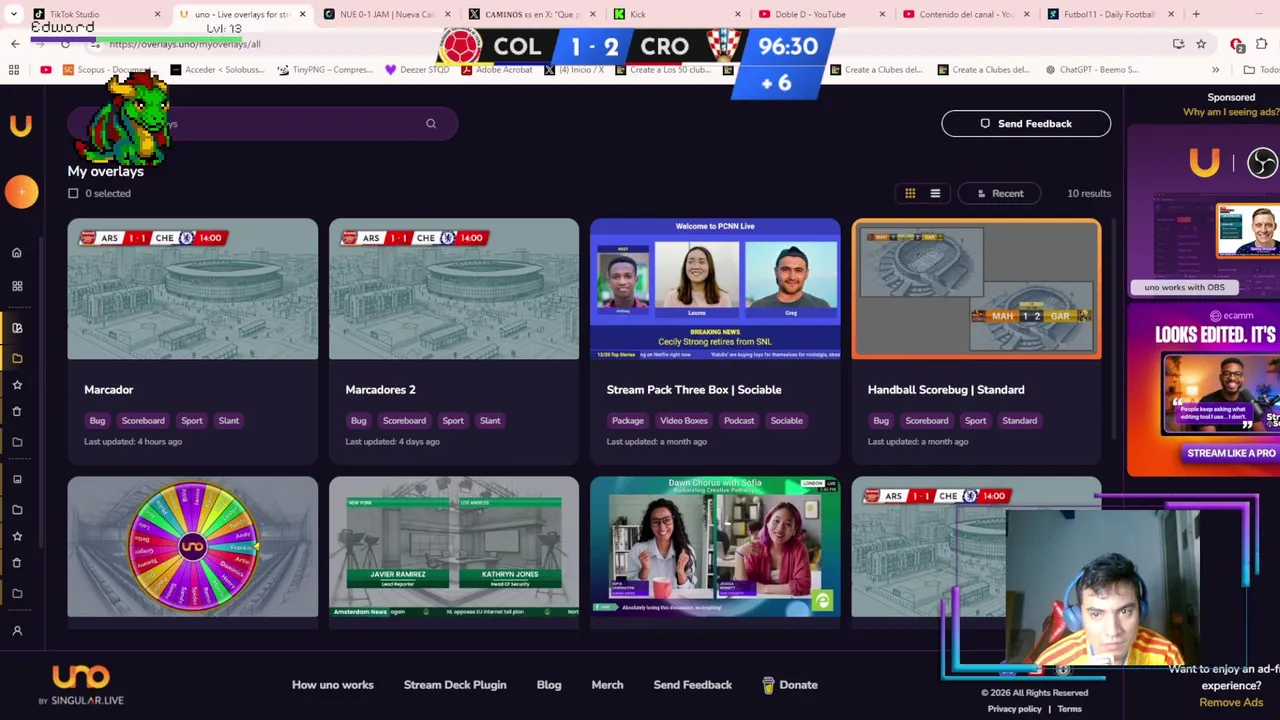Click Standard tag on Handball Scorebug card

1020,421
